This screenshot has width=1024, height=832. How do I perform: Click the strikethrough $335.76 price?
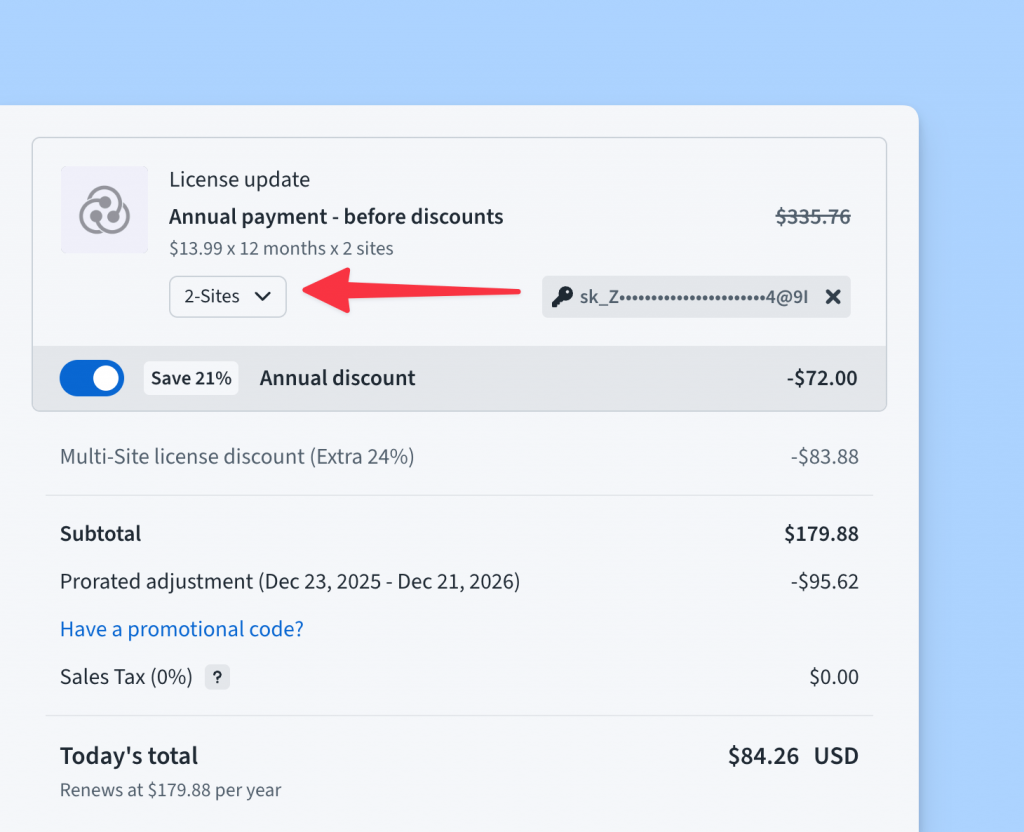pyautogui.click(x=812, y=216)
